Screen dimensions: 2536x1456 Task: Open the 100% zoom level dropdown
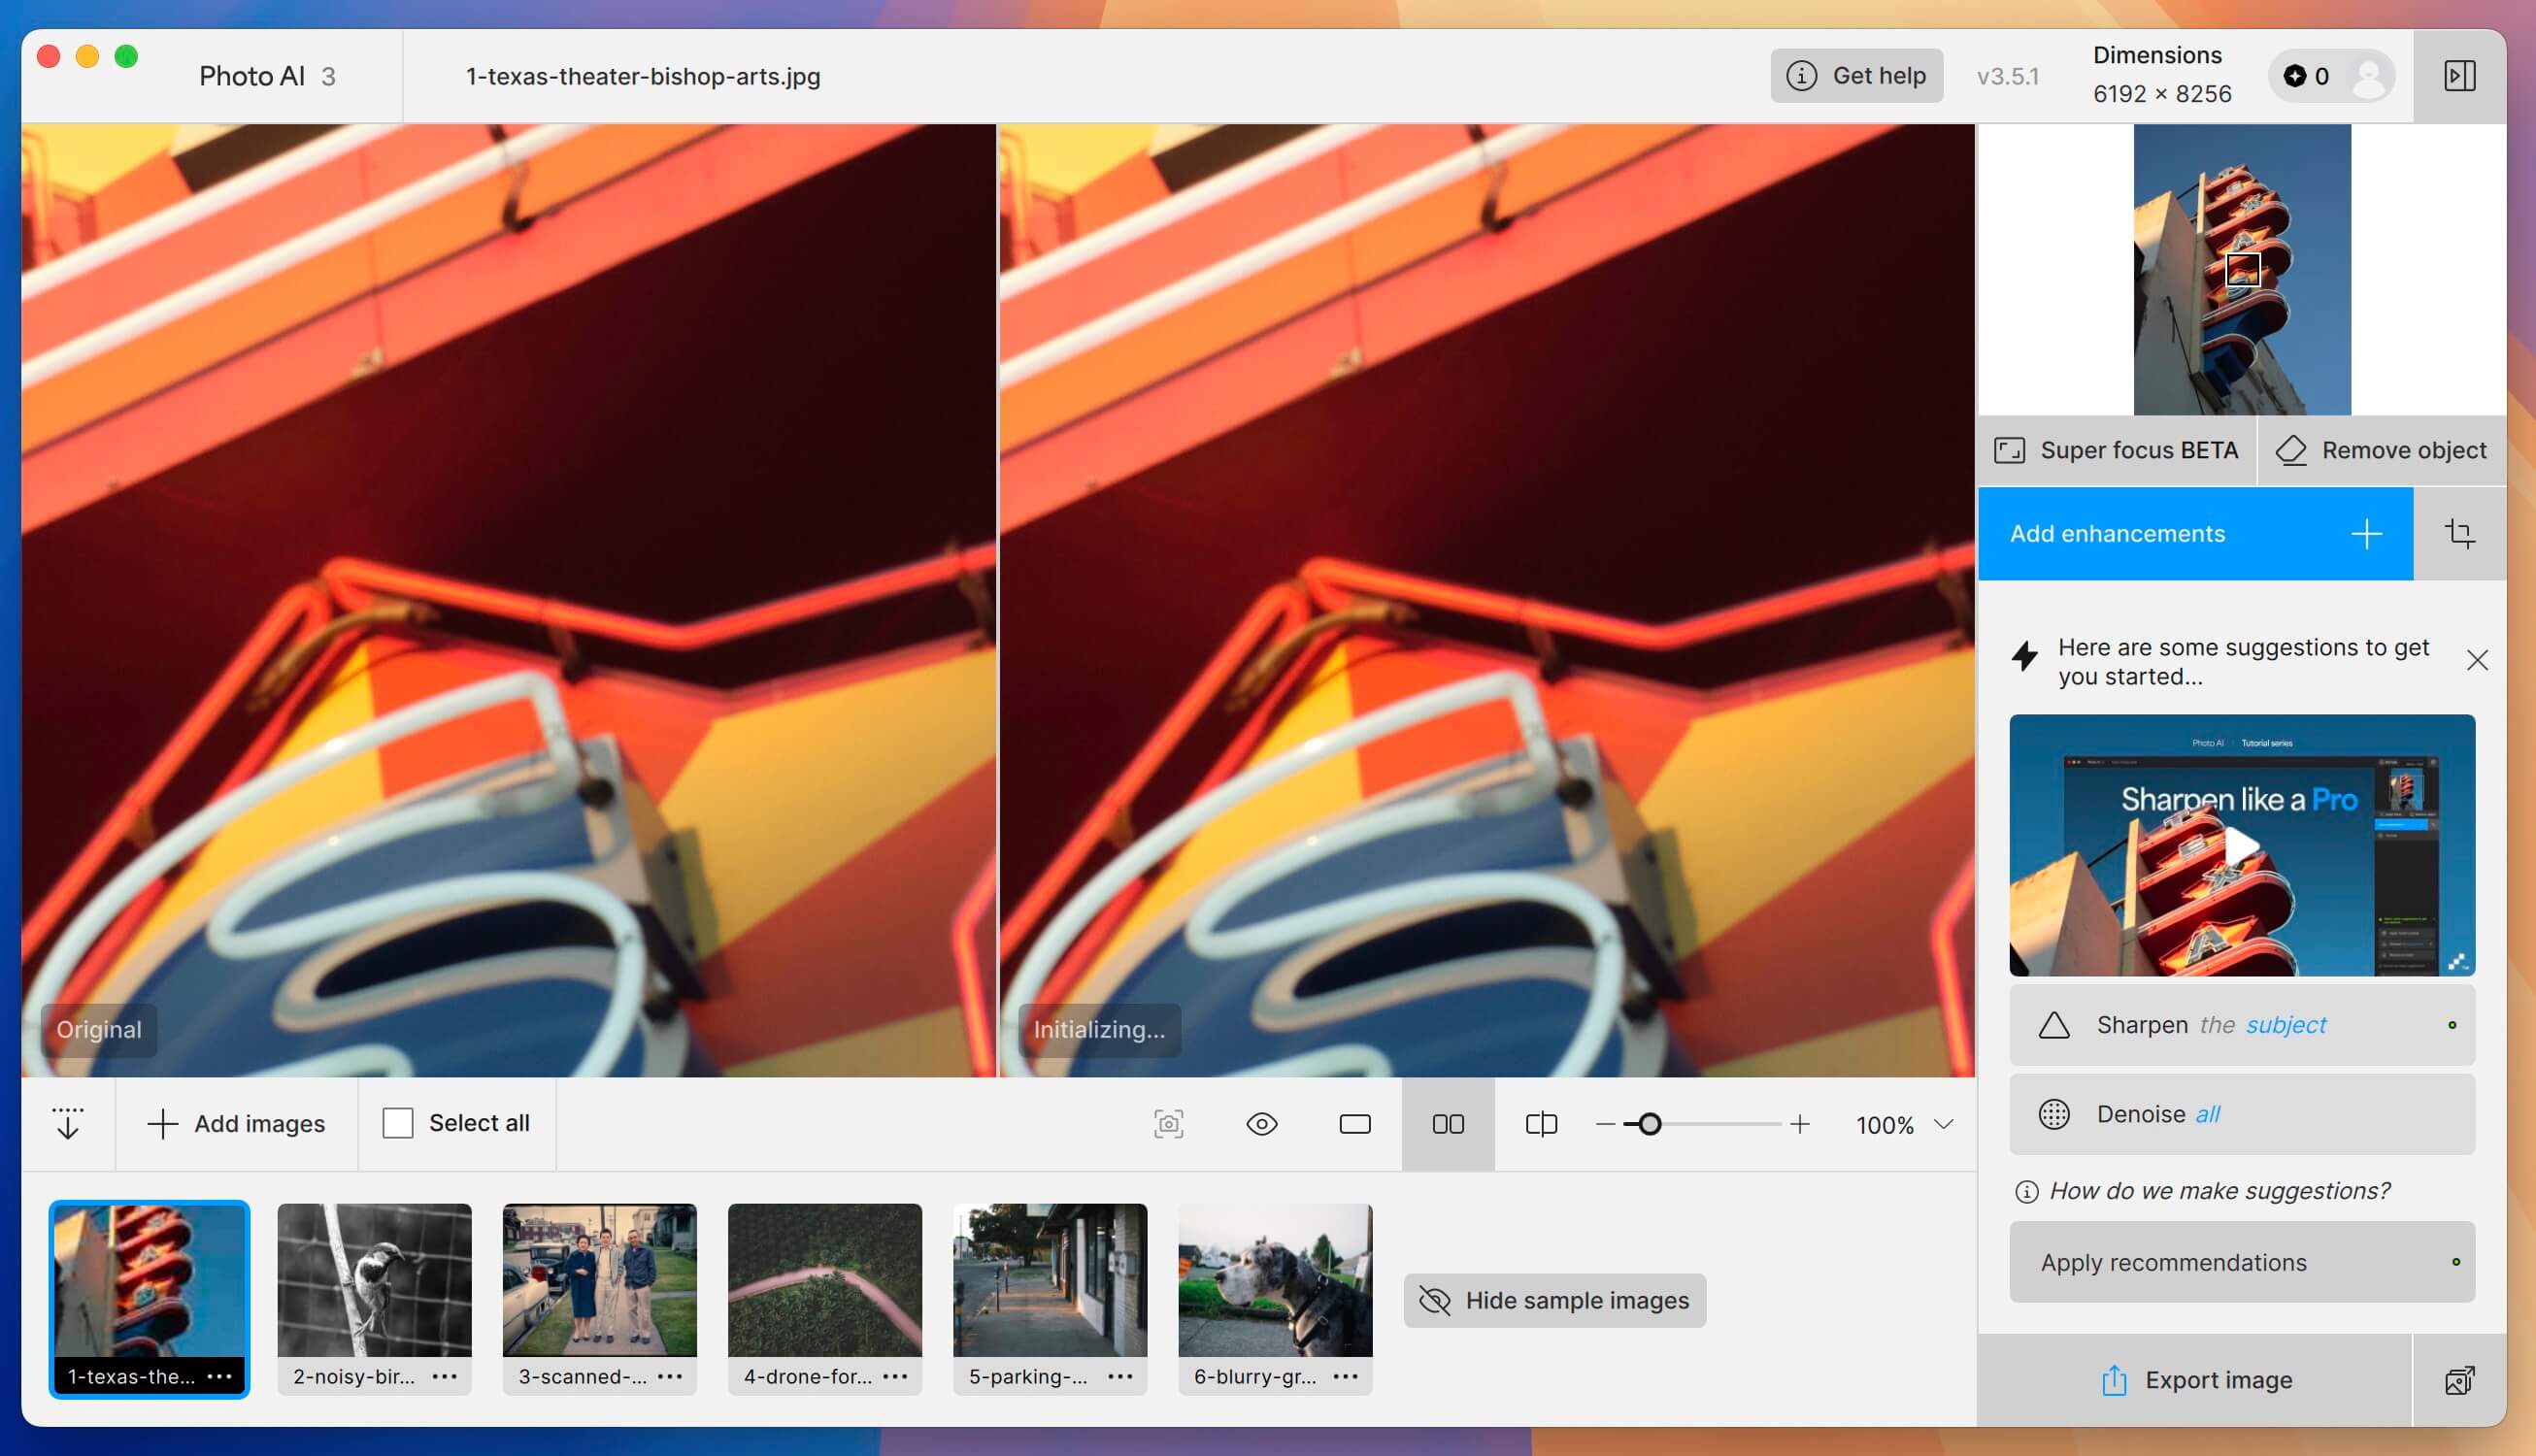1904,1125
